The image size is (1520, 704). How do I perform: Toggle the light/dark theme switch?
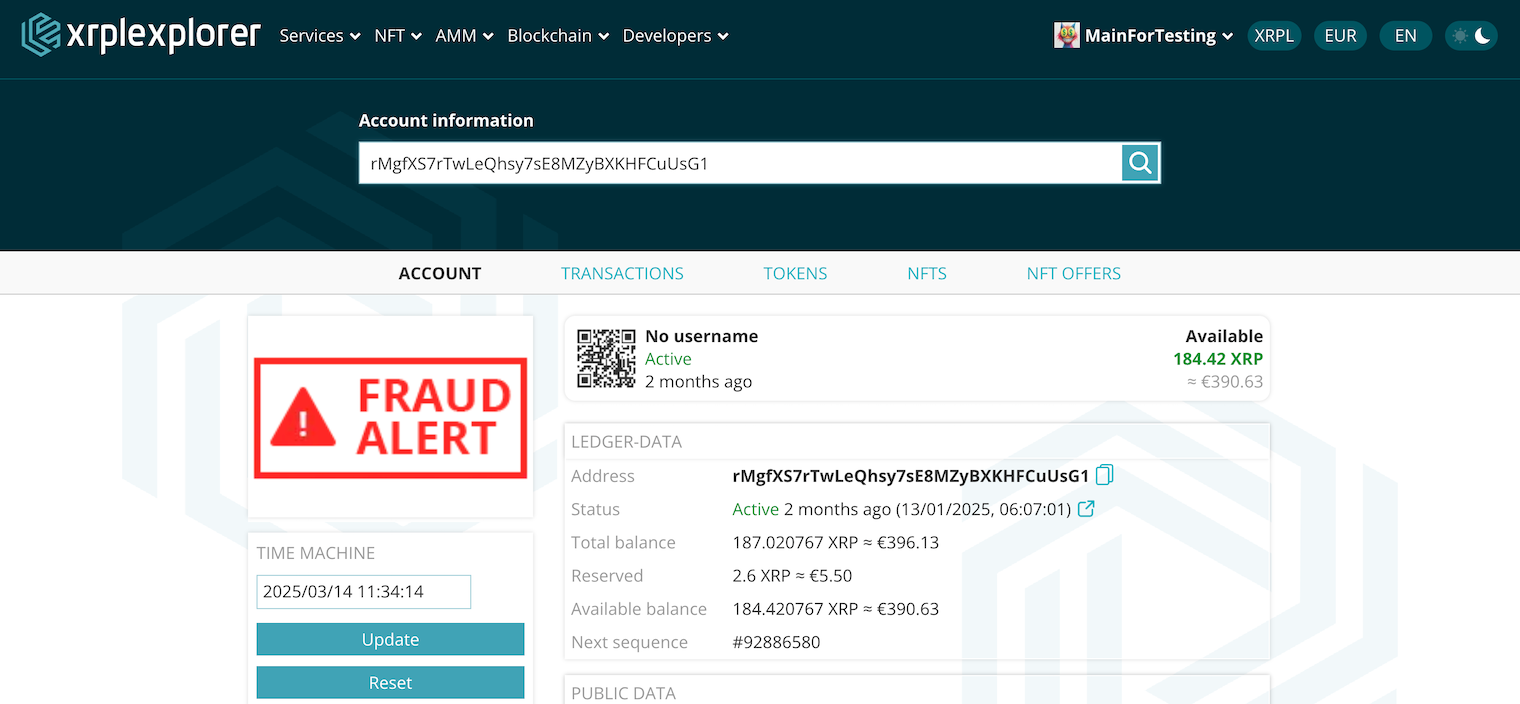[1471, 36]
